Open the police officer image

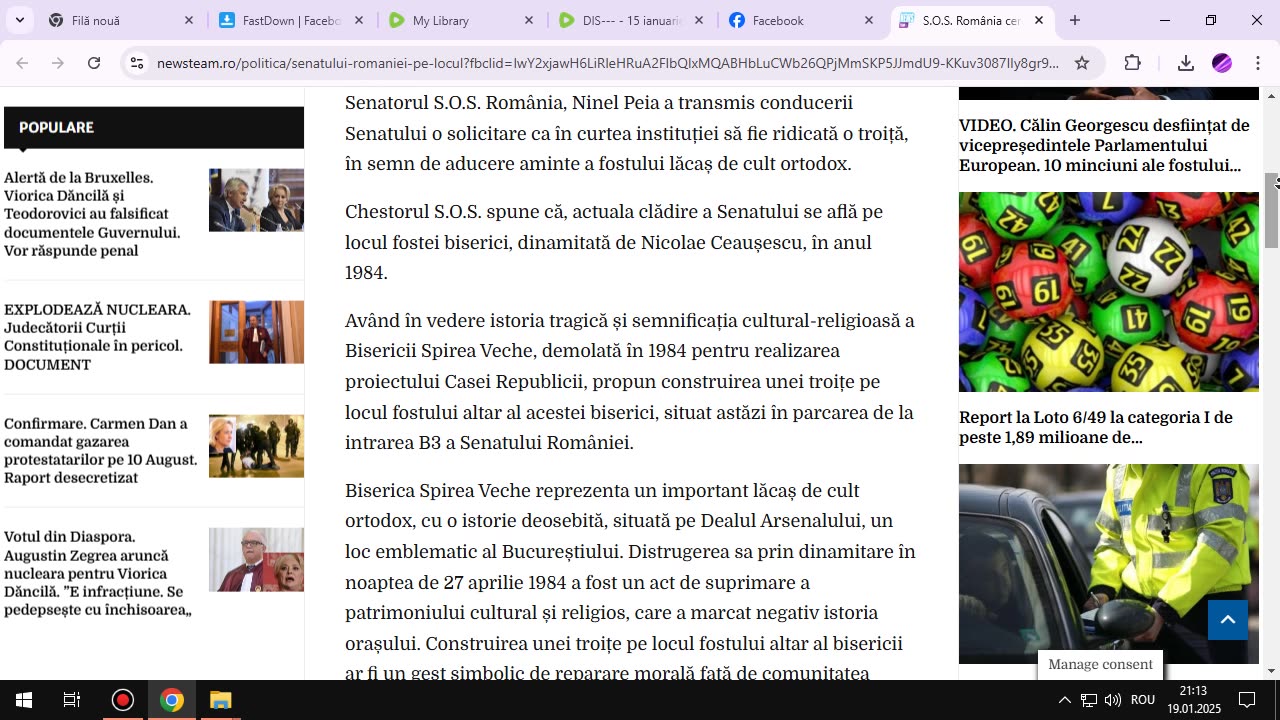[x=1109, y=564]
